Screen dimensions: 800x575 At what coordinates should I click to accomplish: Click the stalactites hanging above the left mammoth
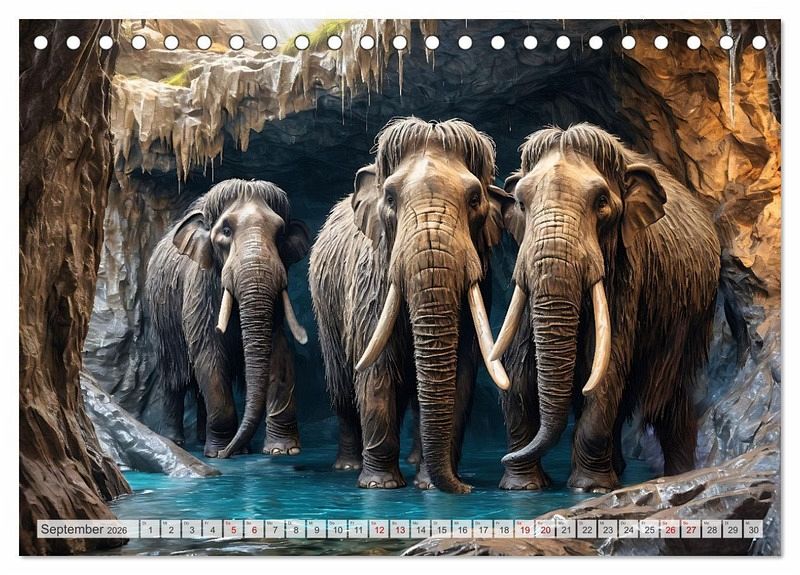(200, 120)
